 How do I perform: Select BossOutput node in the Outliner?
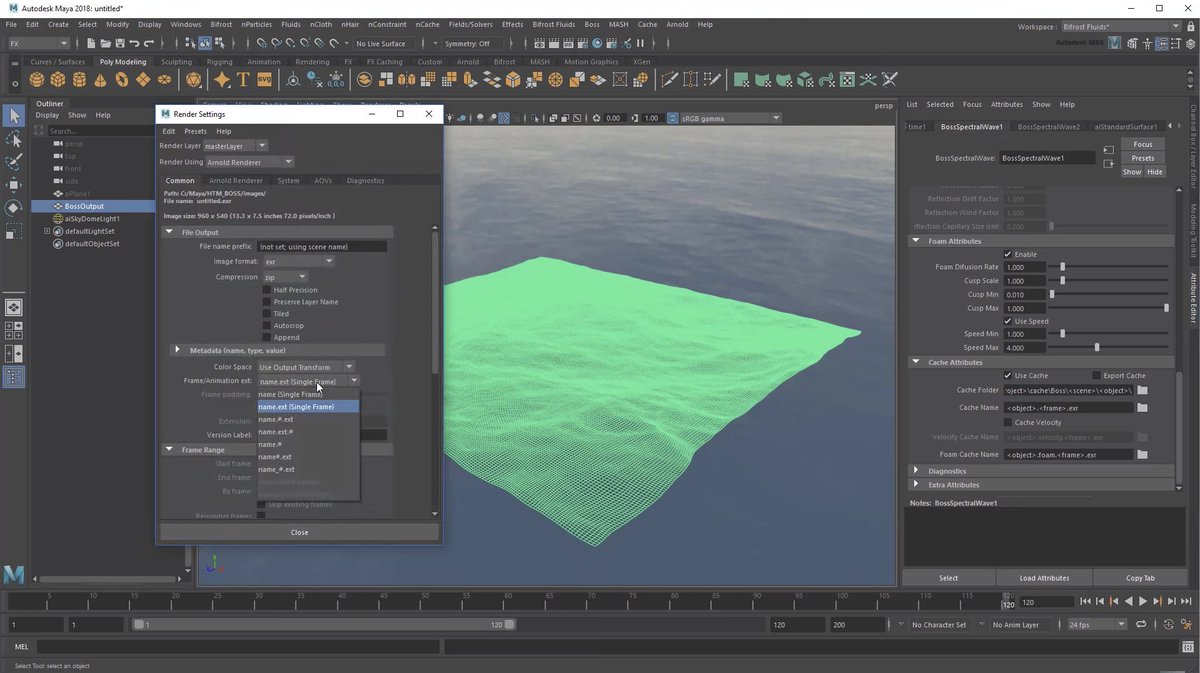[x=84, y=206]
